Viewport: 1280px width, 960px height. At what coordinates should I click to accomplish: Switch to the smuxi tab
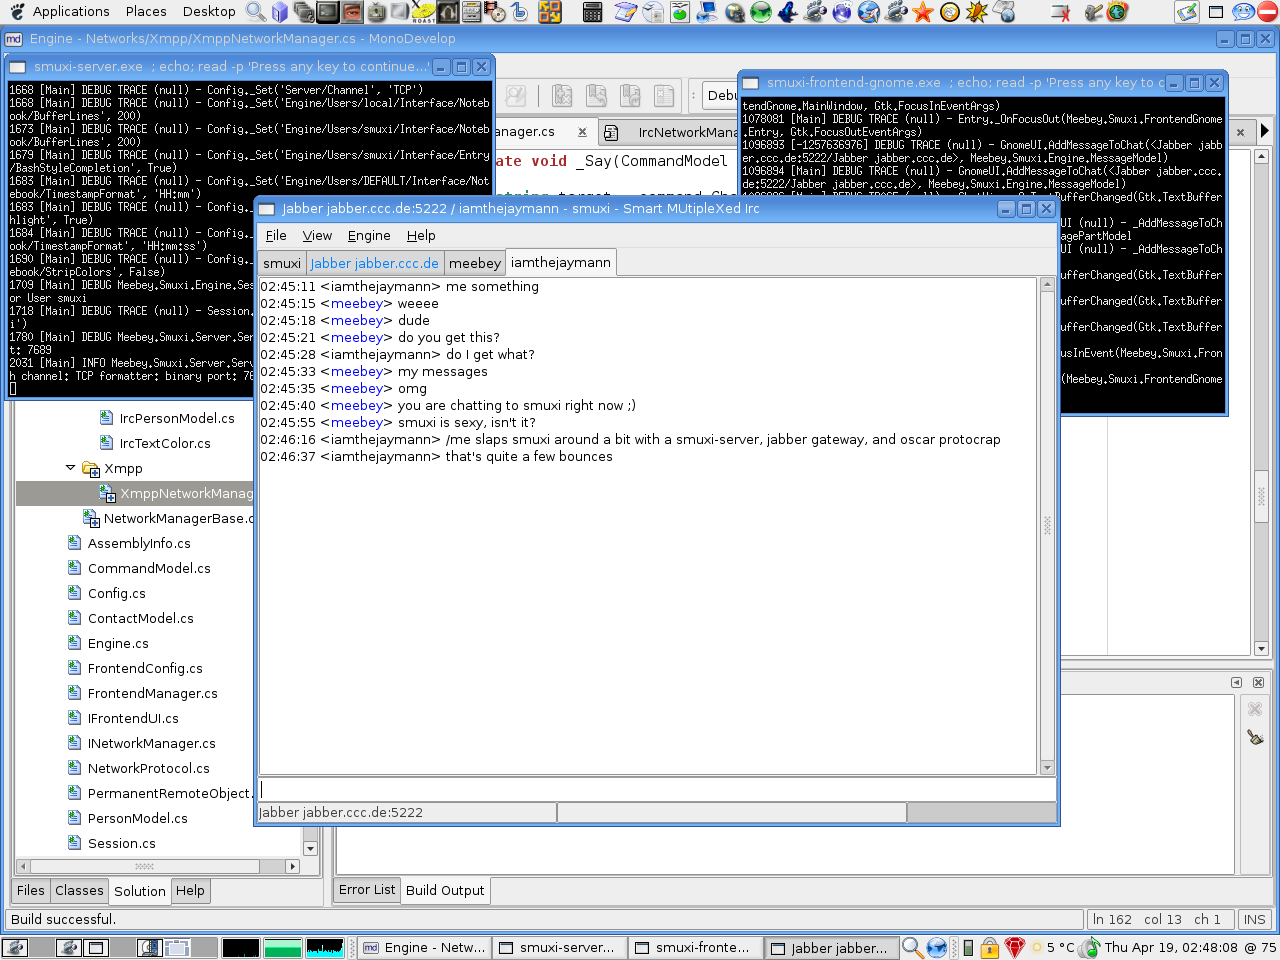(282, 263)
